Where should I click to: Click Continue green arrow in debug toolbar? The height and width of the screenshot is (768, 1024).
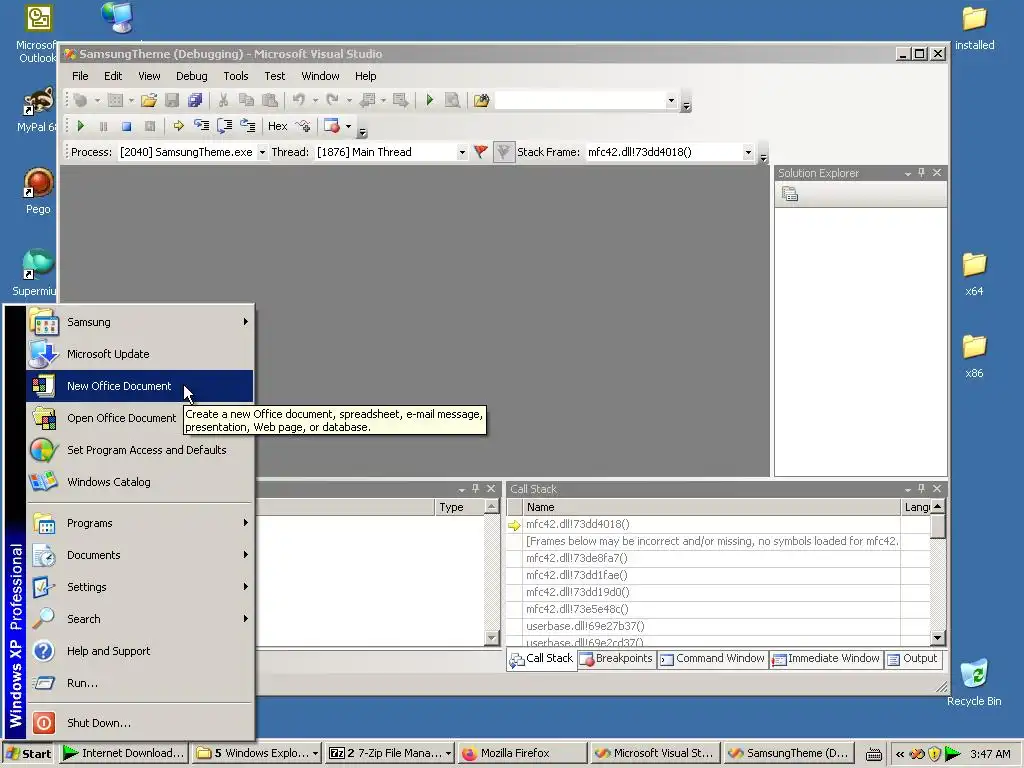(80, 126)
